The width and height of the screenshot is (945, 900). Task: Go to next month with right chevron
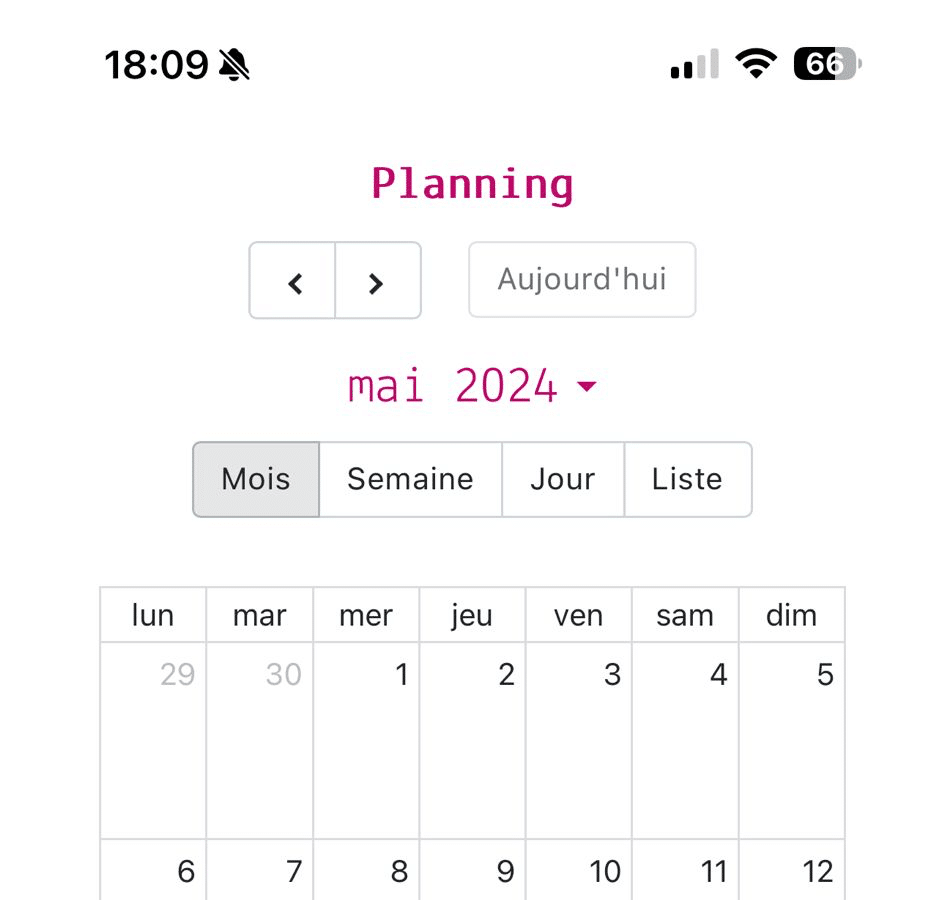(x=377, y=281)
